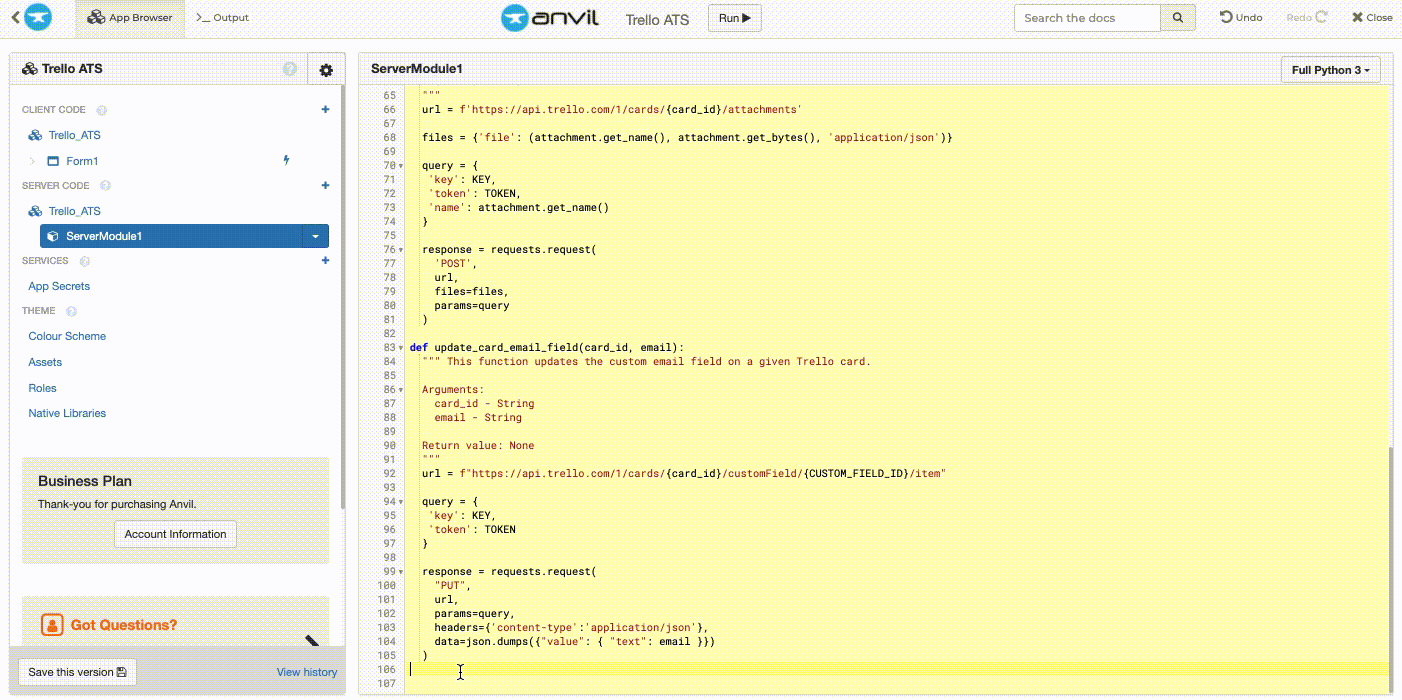Switch to the Output tab
The height and width of the screenshot is (700, 1402).
click(223, 18)
